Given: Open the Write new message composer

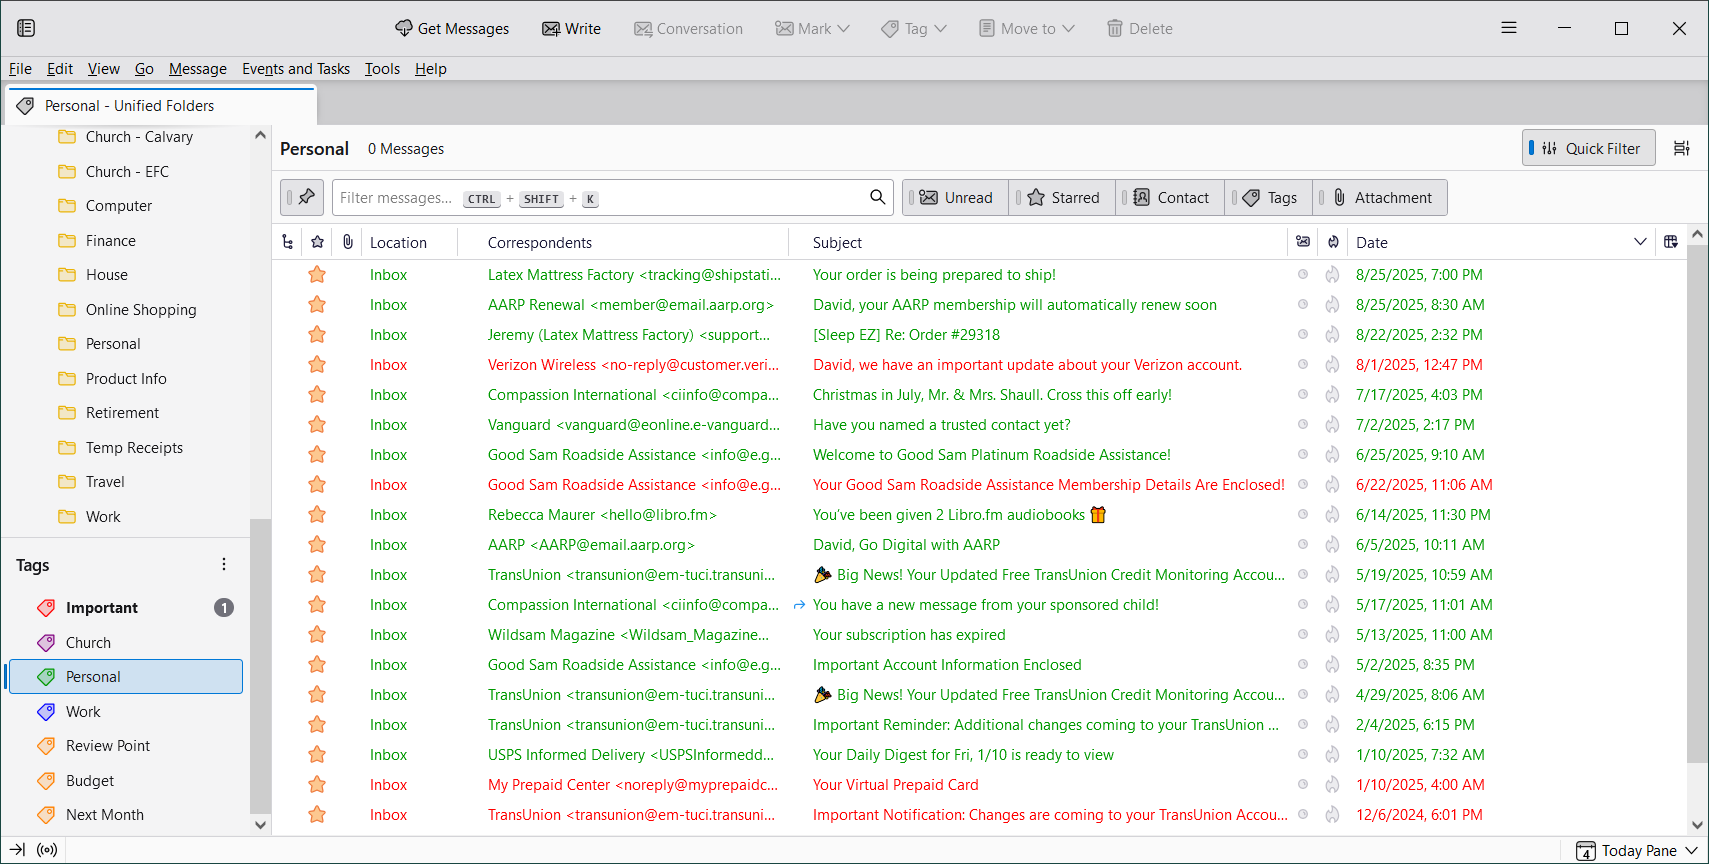Looking at the screenshot, I should pyautogui.click(x=571, y=29).
